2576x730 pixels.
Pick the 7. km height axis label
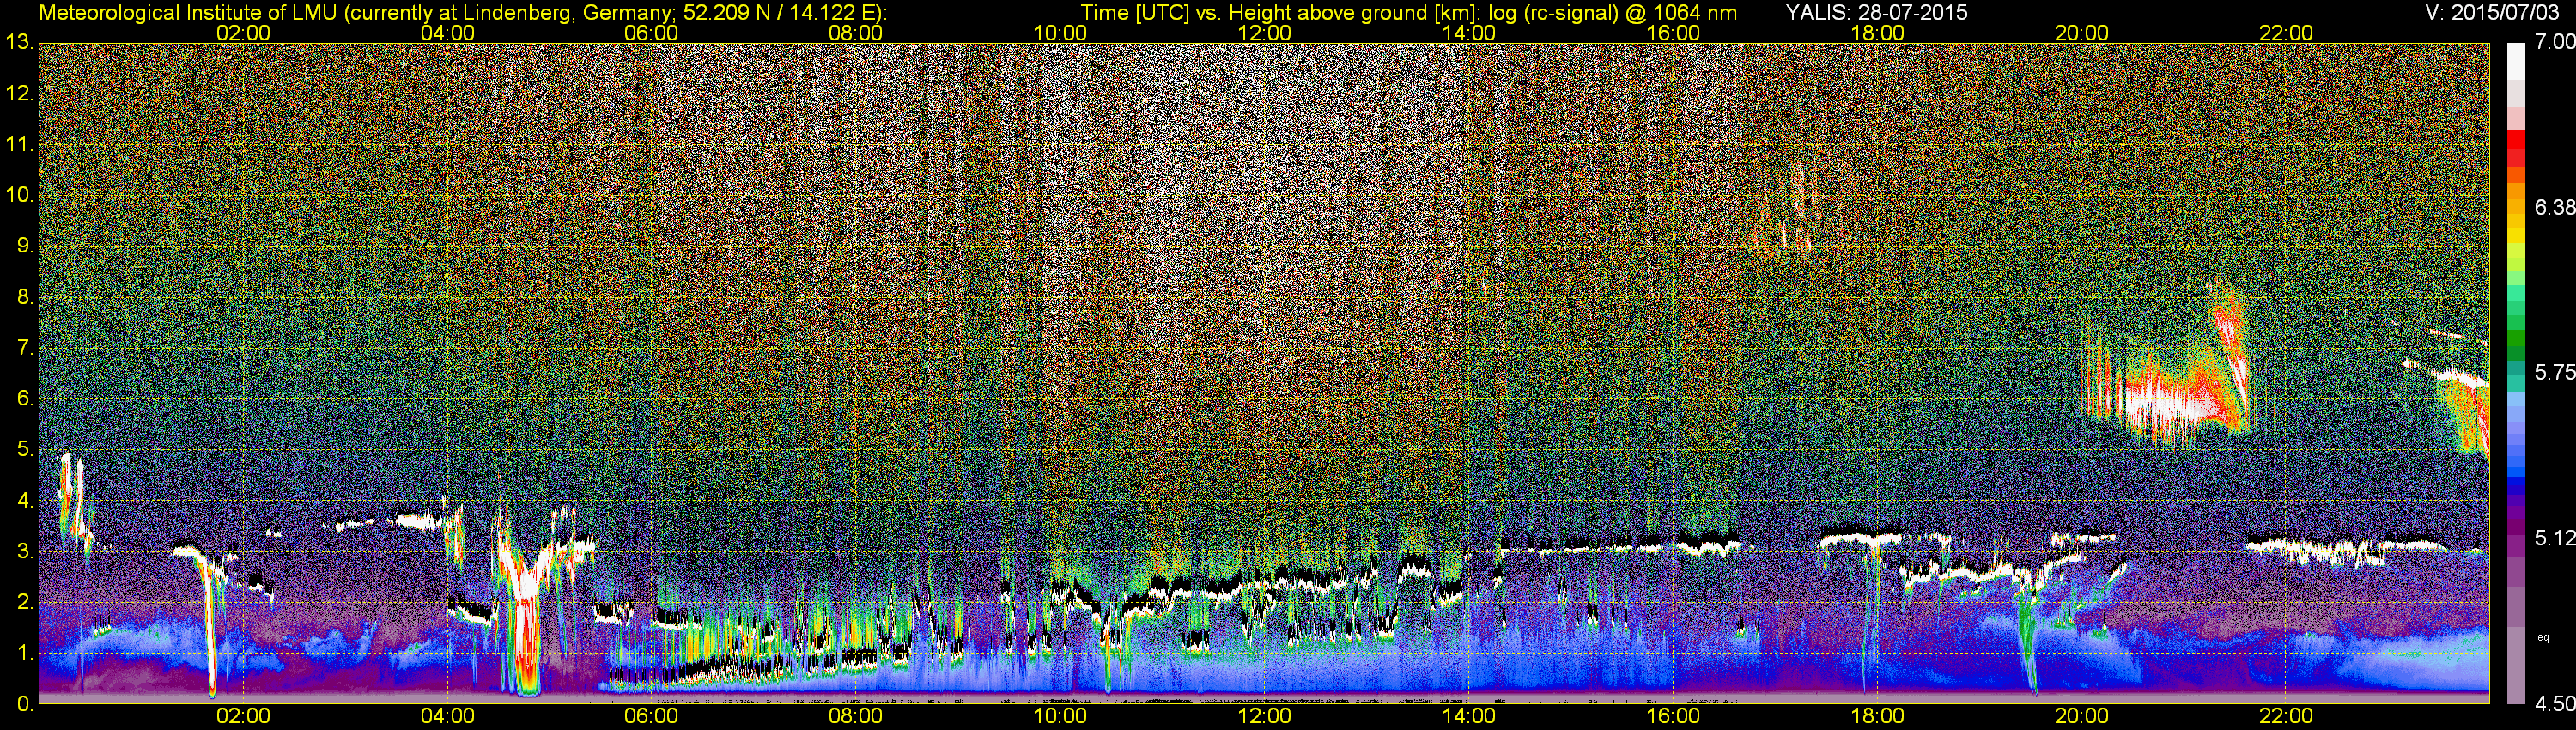25,348
